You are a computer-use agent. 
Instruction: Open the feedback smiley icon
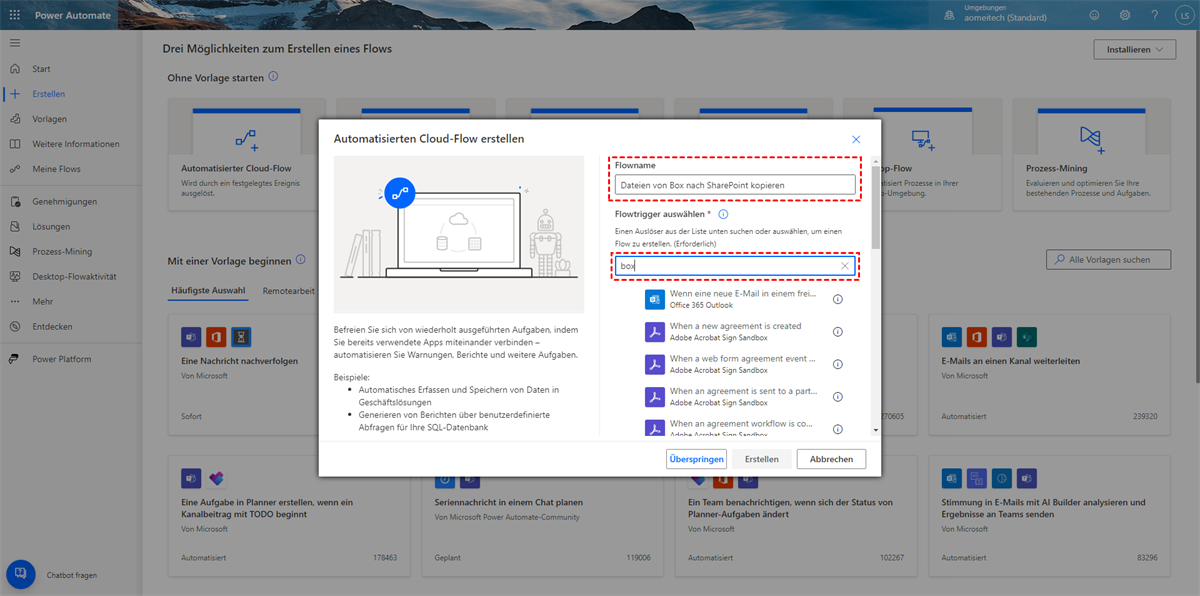[x=1094, y=15]
